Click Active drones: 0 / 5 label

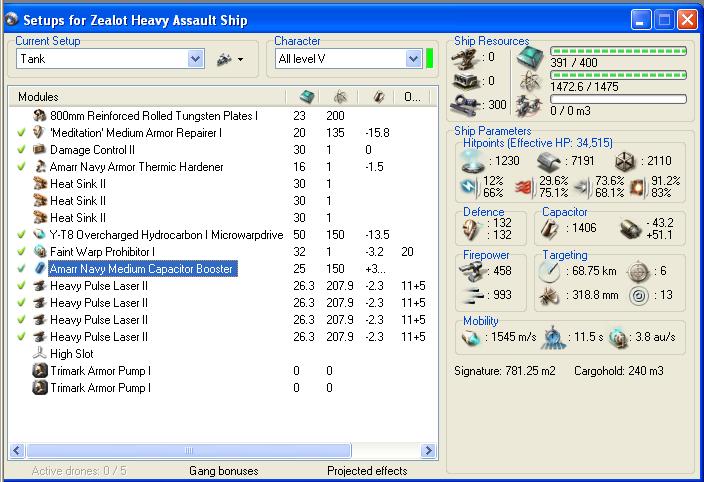79,471
